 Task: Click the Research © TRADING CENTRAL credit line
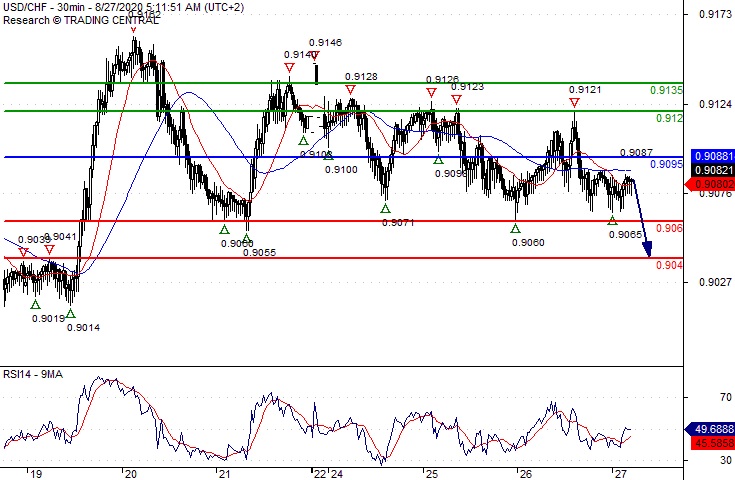coord(81,20)
